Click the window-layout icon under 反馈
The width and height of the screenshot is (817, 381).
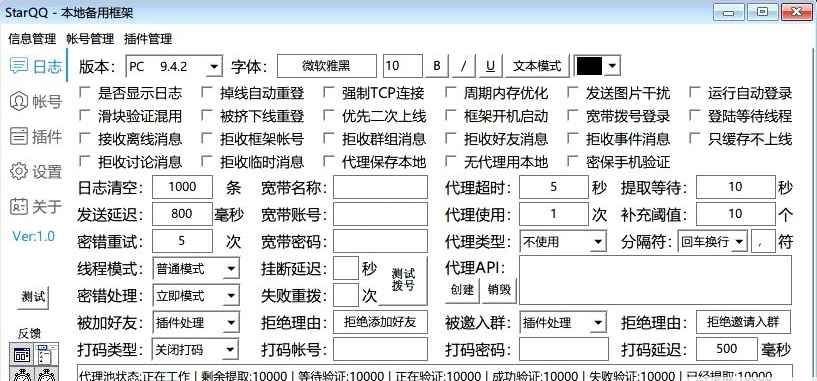click(22, 355)
